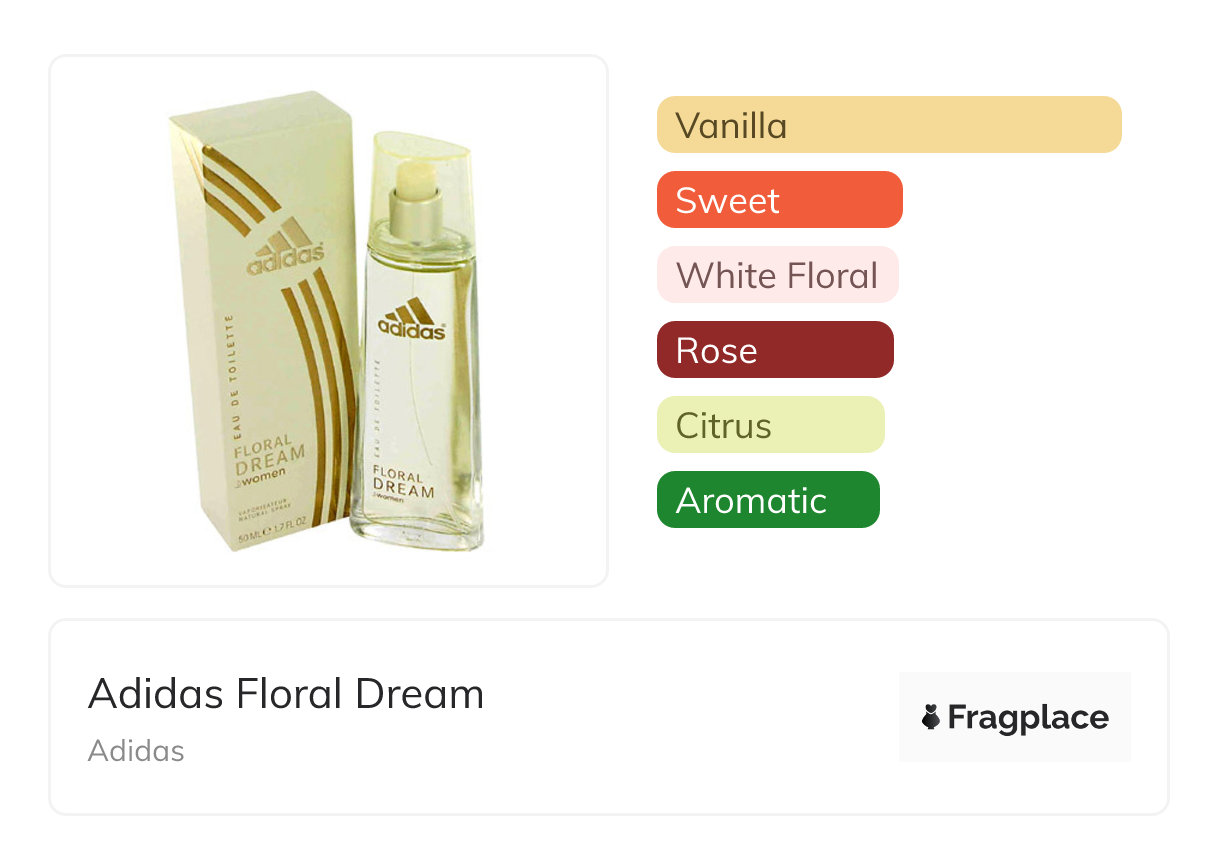Pick the Citrus accord bar
The width and height of the screenshot is (1218, 864).
click(x=770, y=425)
